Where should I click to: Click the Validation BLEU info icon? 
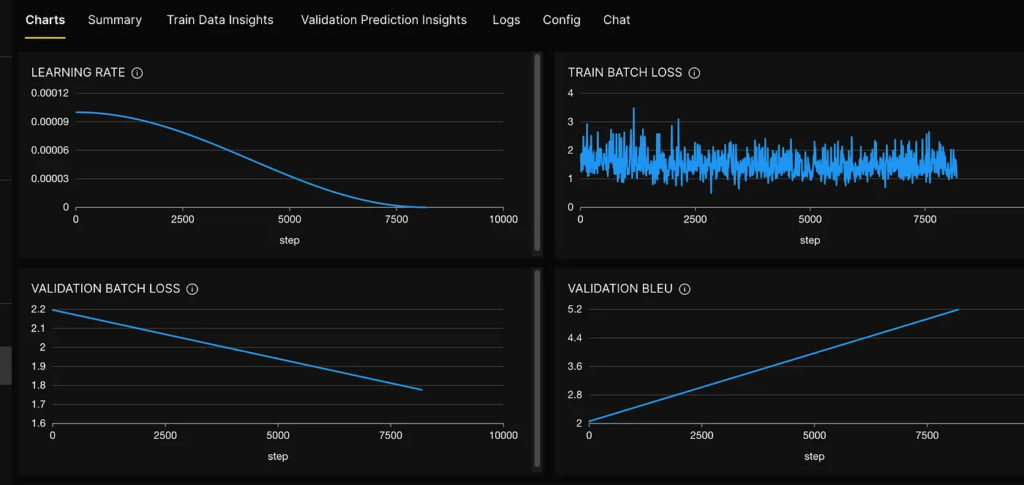tap(683, 289)
